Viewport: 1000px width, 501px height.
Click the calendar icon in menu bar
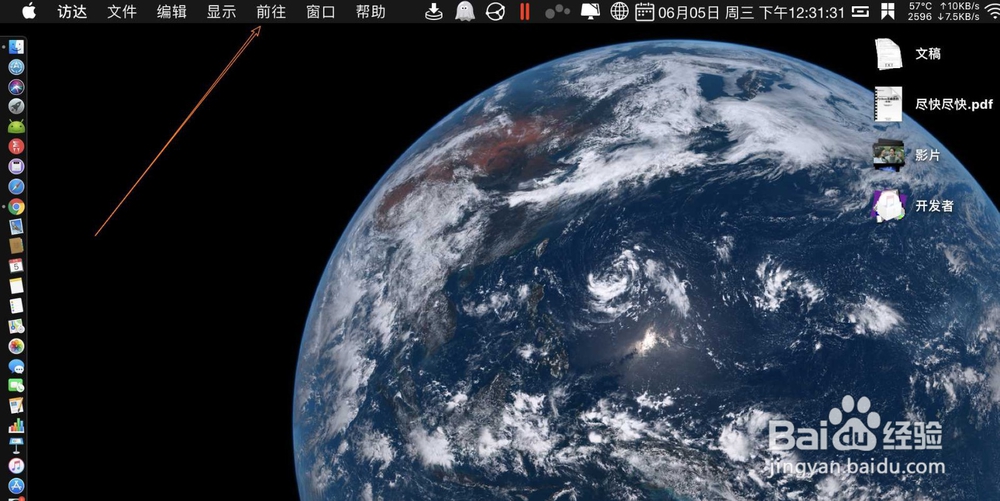tap(645, 11)
